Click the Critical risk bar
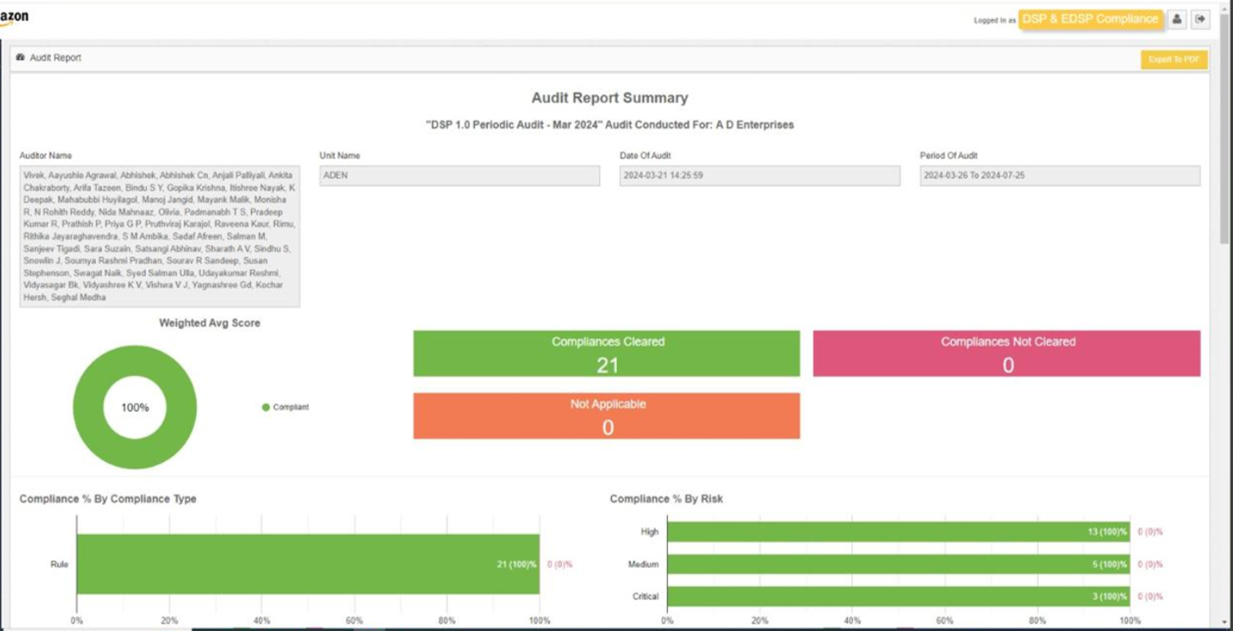 coord(899,596)
